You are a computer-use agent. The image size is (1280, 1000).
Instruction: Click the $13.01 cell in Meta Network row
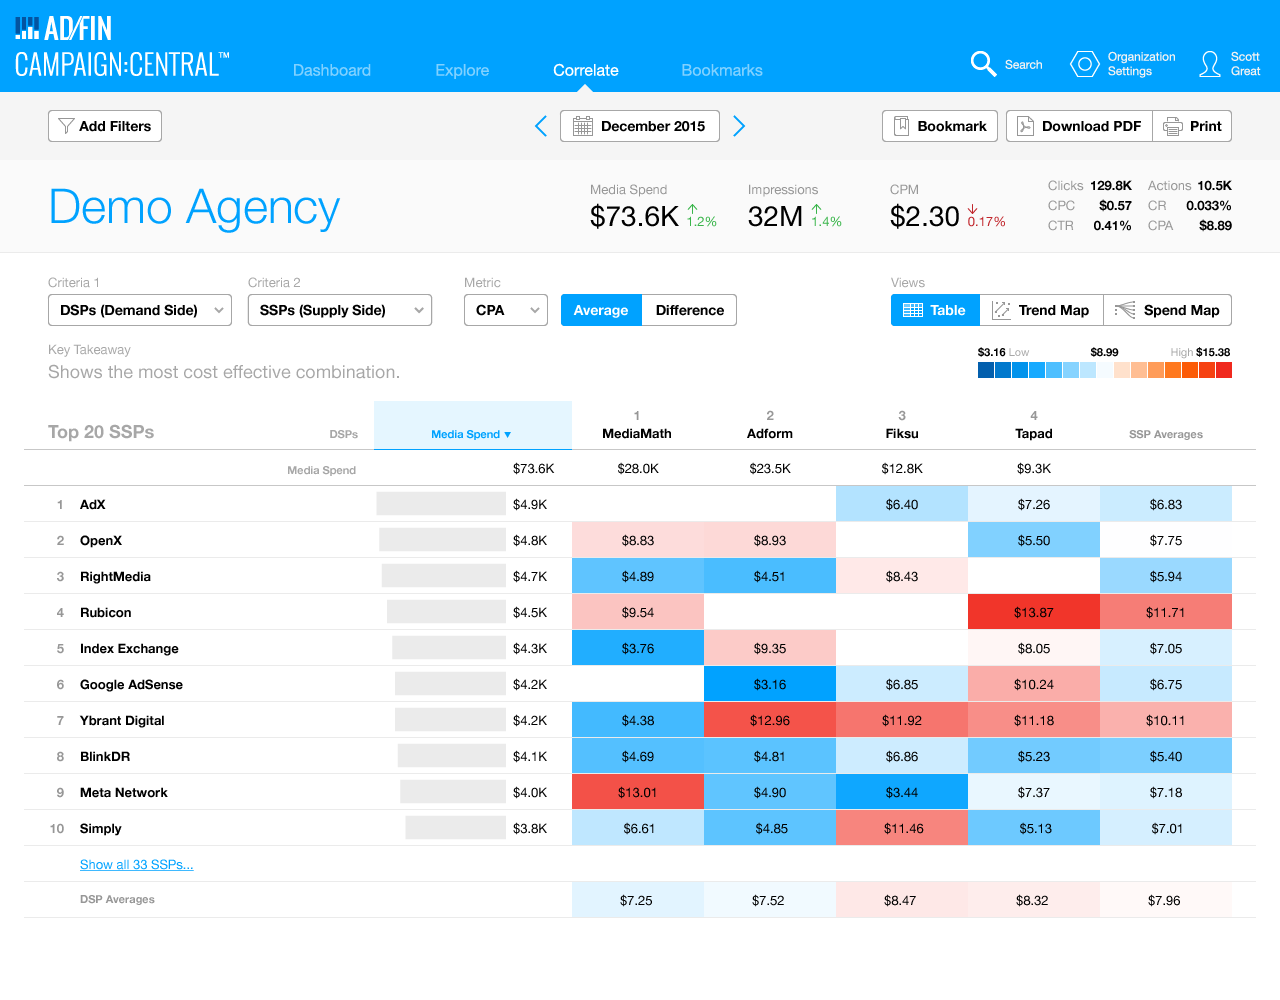coord(638,792)
